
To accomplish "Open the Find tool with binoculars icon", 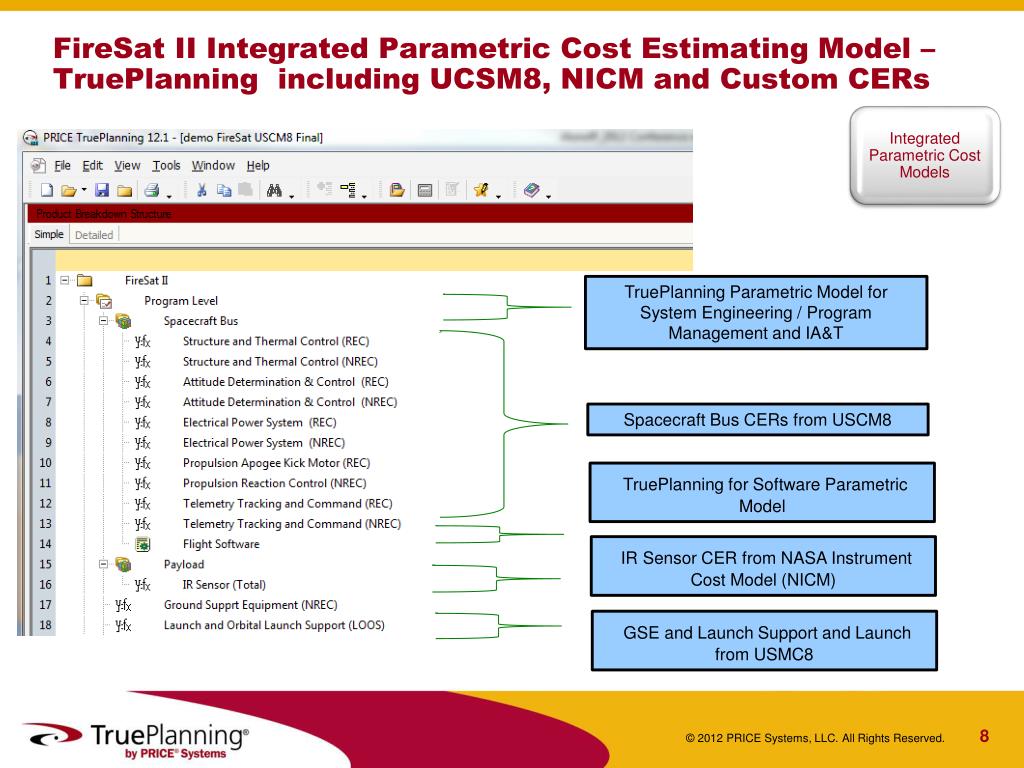I will coord(276,190).
